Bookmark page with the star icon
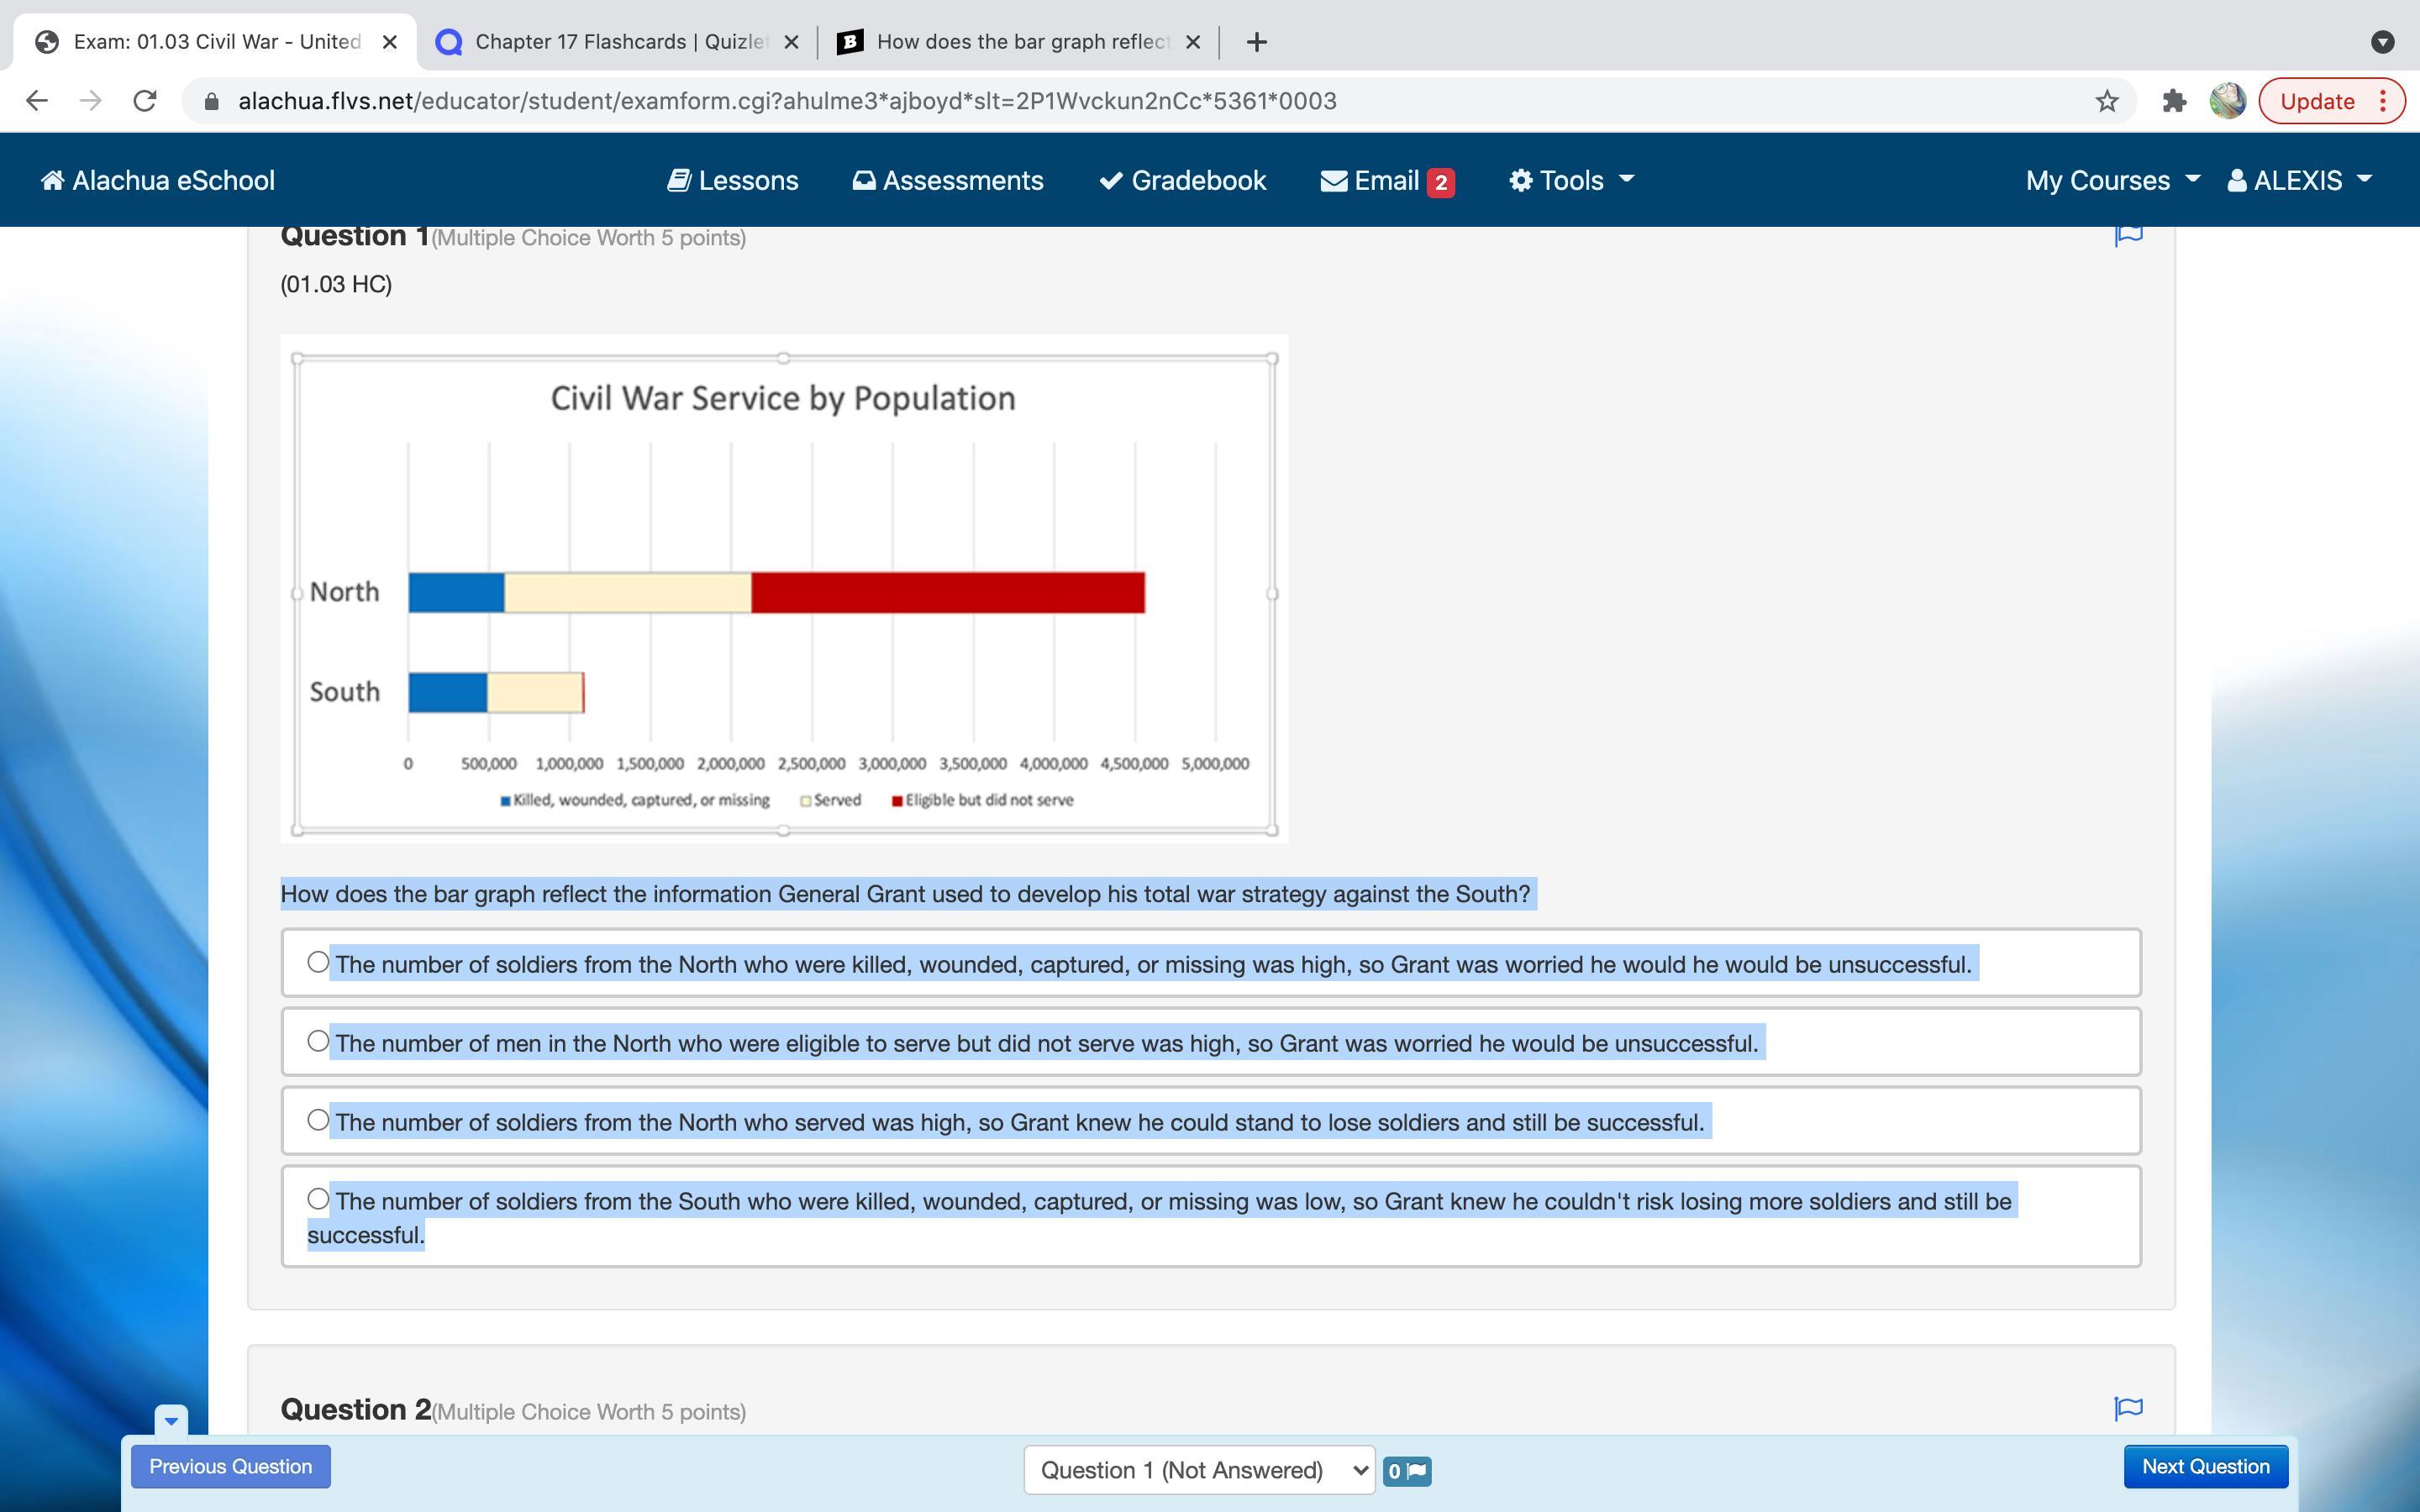The height and width of the screenshot is (1512, 2420). coord(2106,101)
